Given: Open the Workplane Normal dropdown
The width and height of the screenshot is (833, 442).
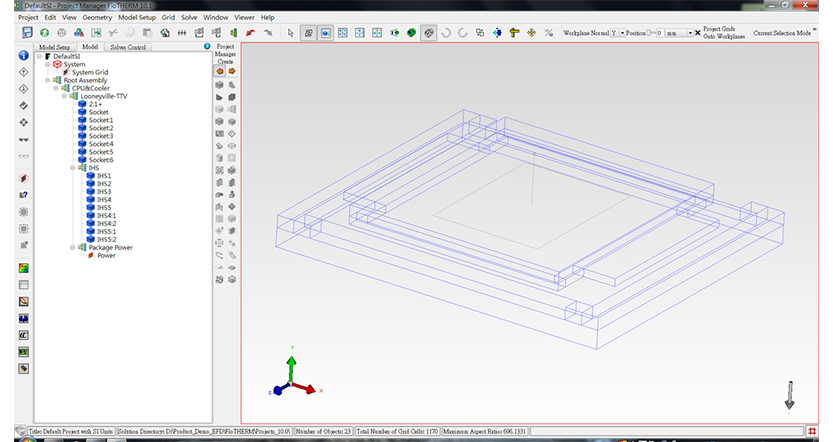Looking at the screenshot, I should pos(622,33).
